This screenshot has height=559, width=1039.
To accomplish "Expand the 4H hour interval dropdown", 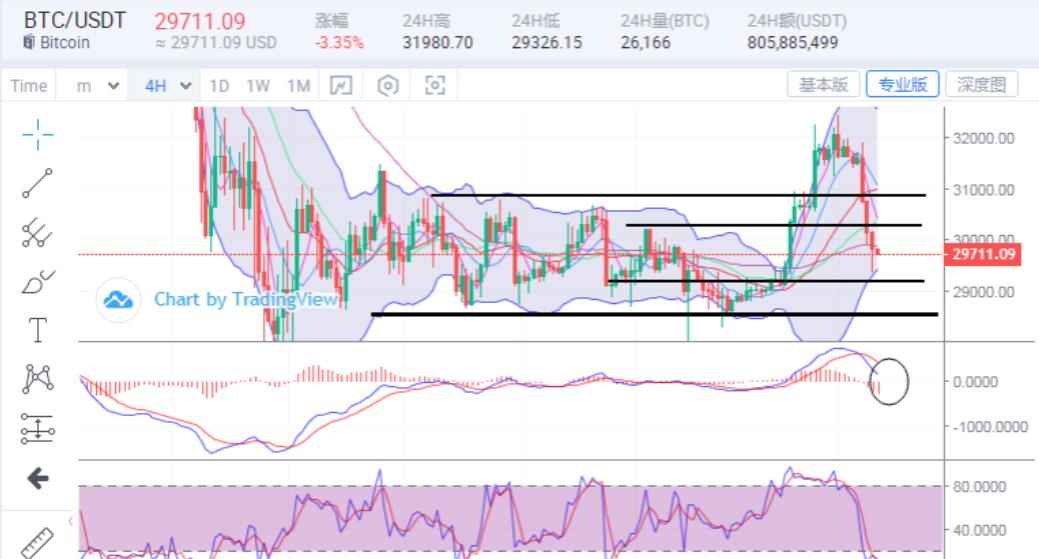I will (x=167, y=86).
